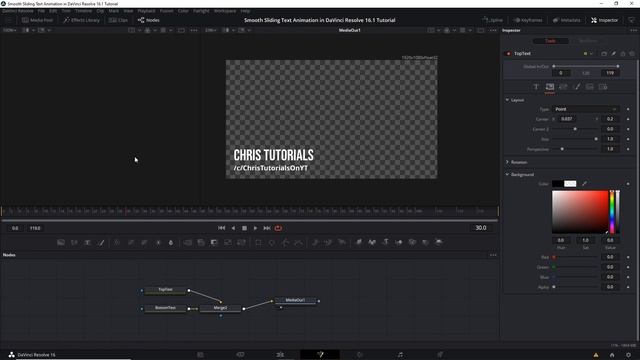Collapse the Background section
Viewport: 640px width, 360px height.
click(507, 174)
